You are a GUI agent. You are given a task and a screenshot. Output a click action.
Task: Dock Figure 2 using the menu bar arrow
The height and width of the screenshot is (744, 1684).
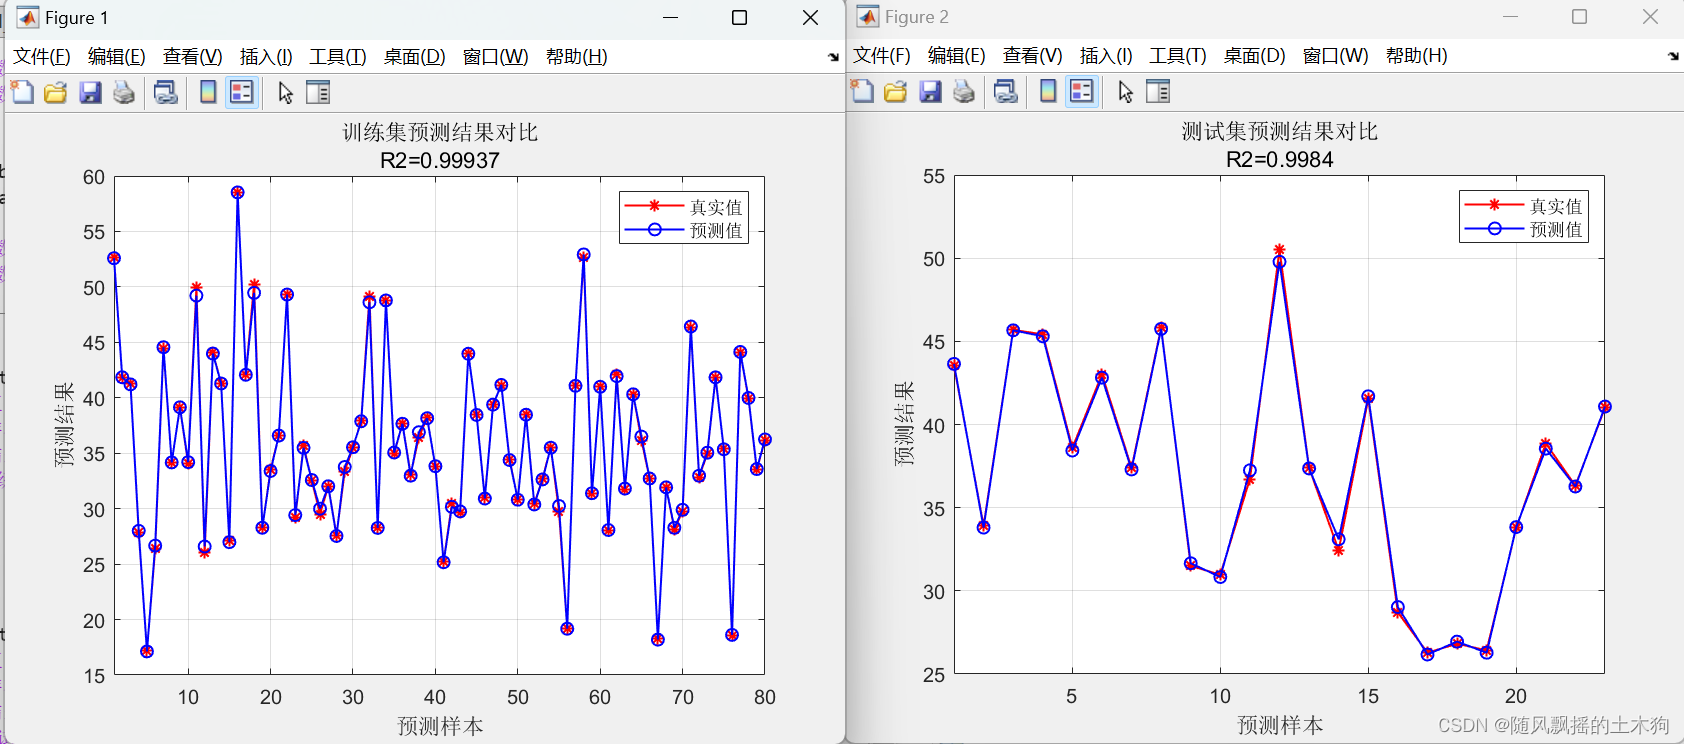[1674, 56]
